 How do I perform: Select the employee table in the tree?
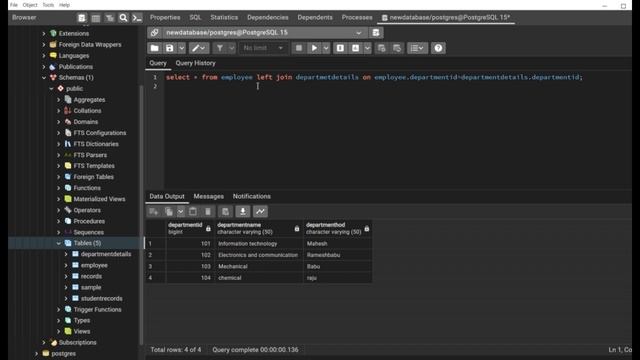[x=94, y=265]
